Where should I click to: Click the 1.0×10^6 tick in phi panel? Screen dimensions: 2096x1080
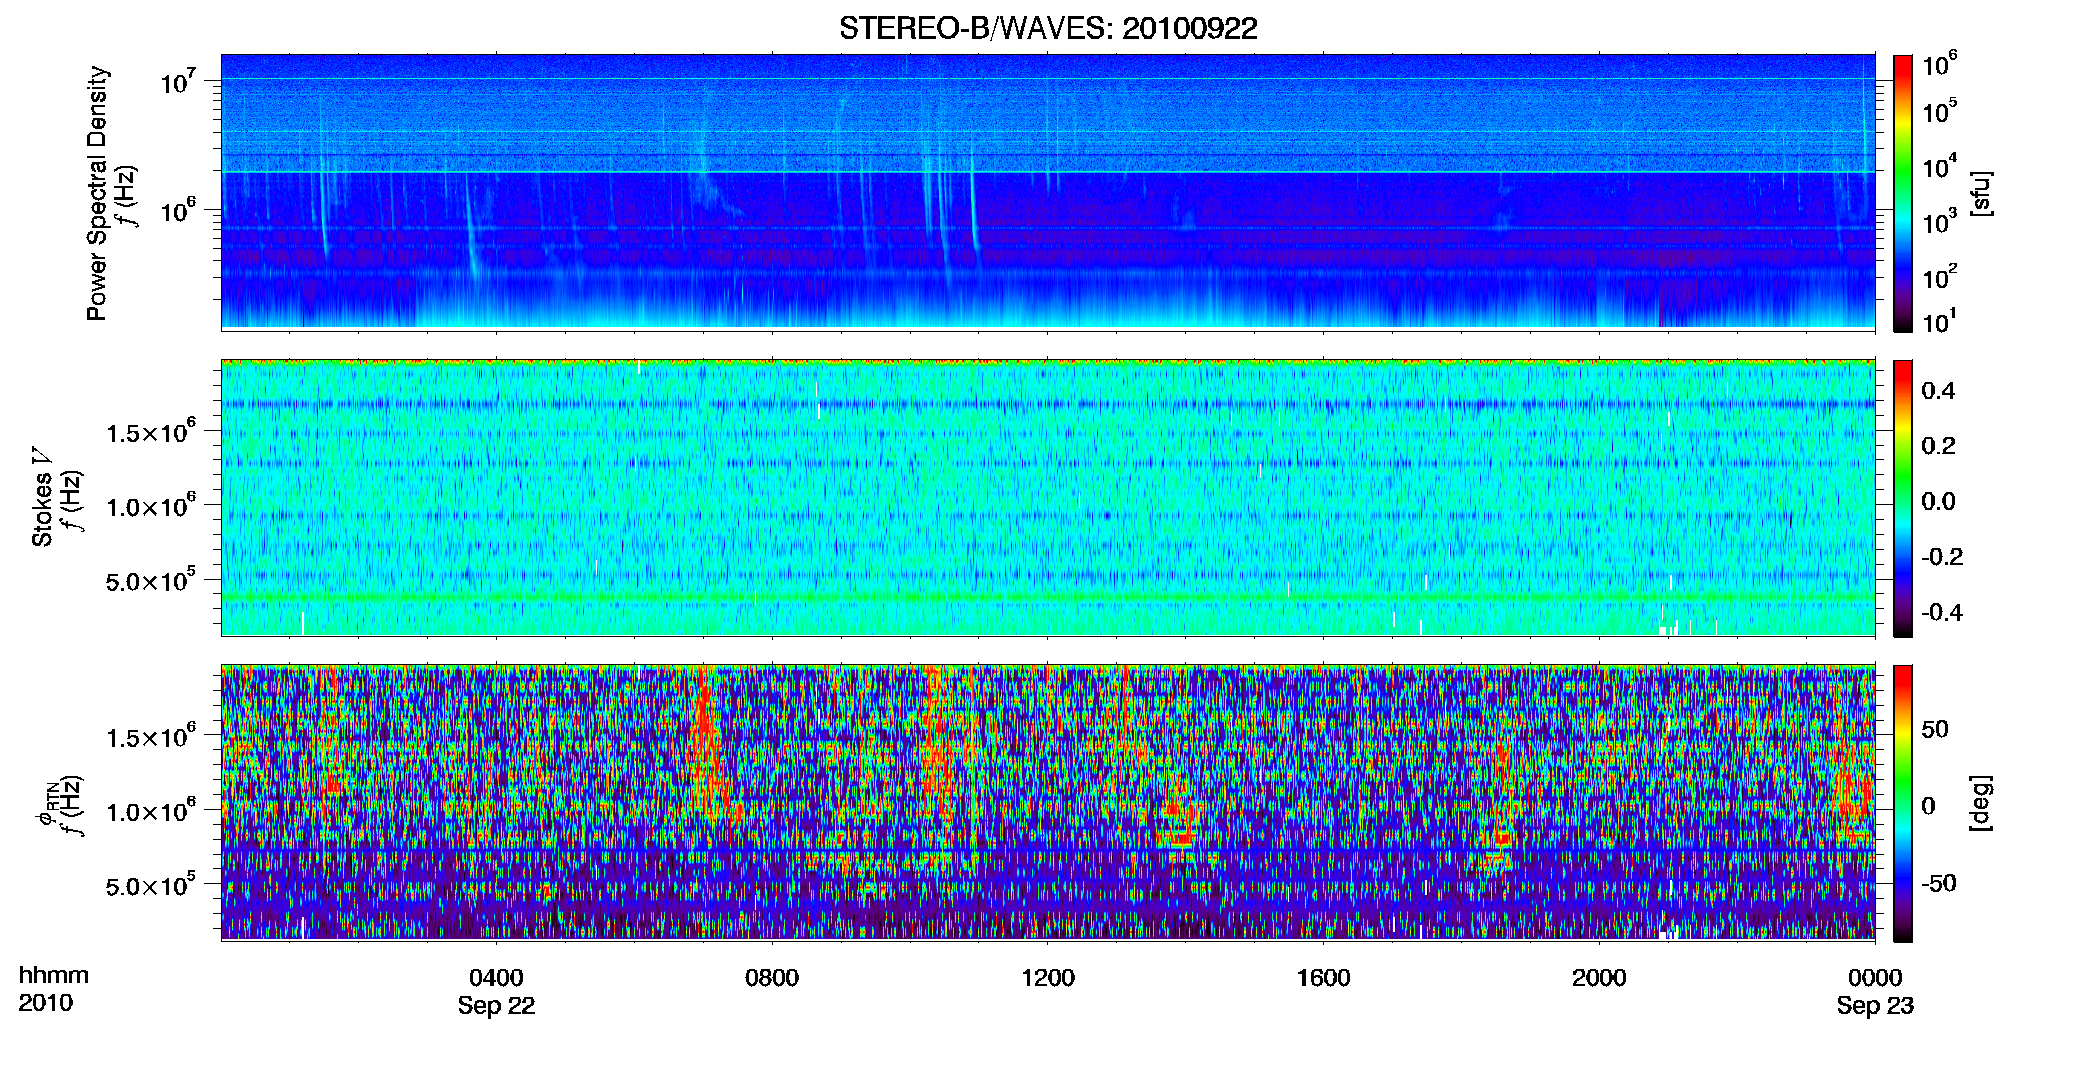click(151, 811)
